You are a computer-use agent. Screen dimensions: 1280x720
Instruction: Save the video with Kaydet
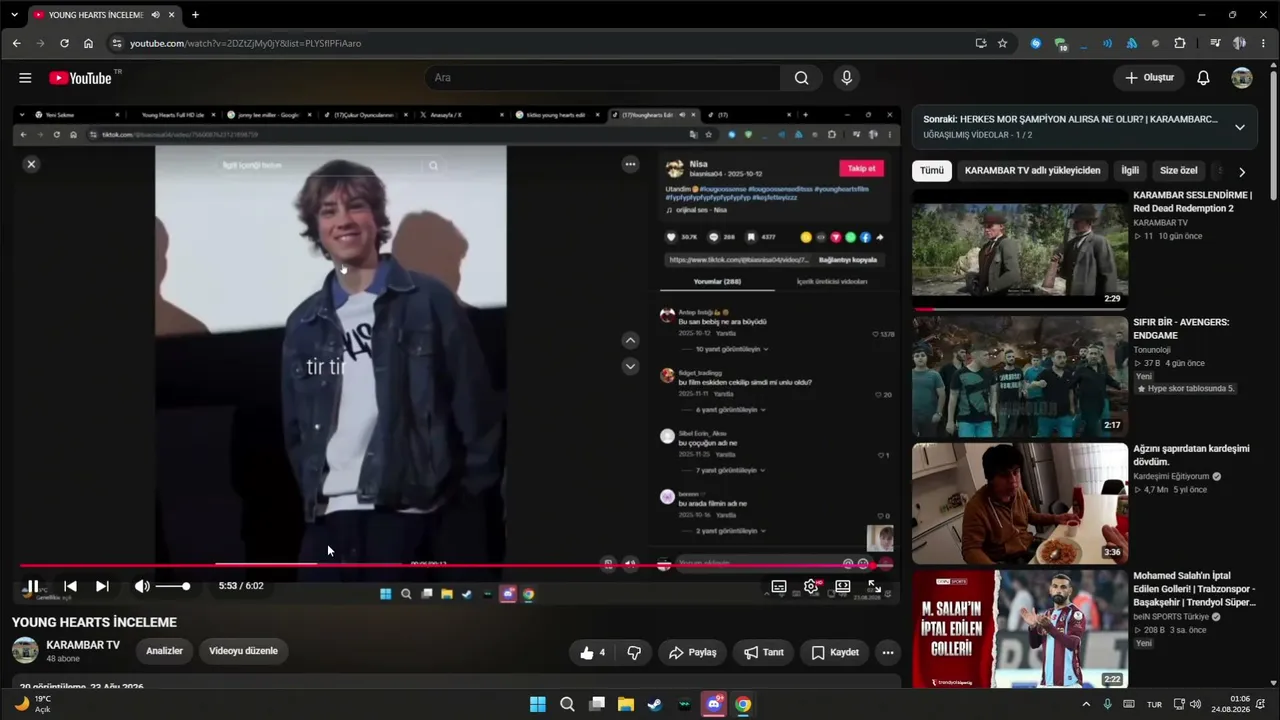(x=835, y=653)
